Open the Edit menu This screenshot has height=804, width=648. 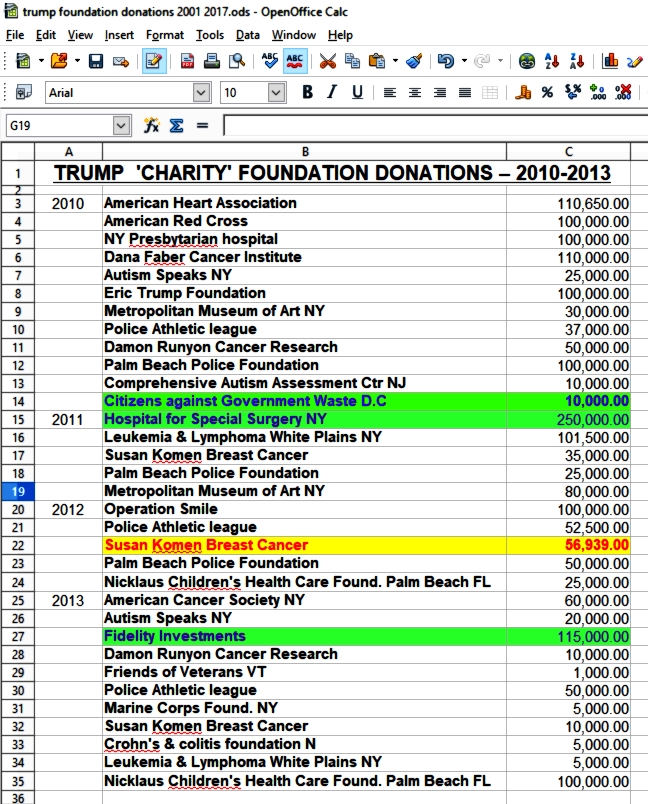pos(46,35)
